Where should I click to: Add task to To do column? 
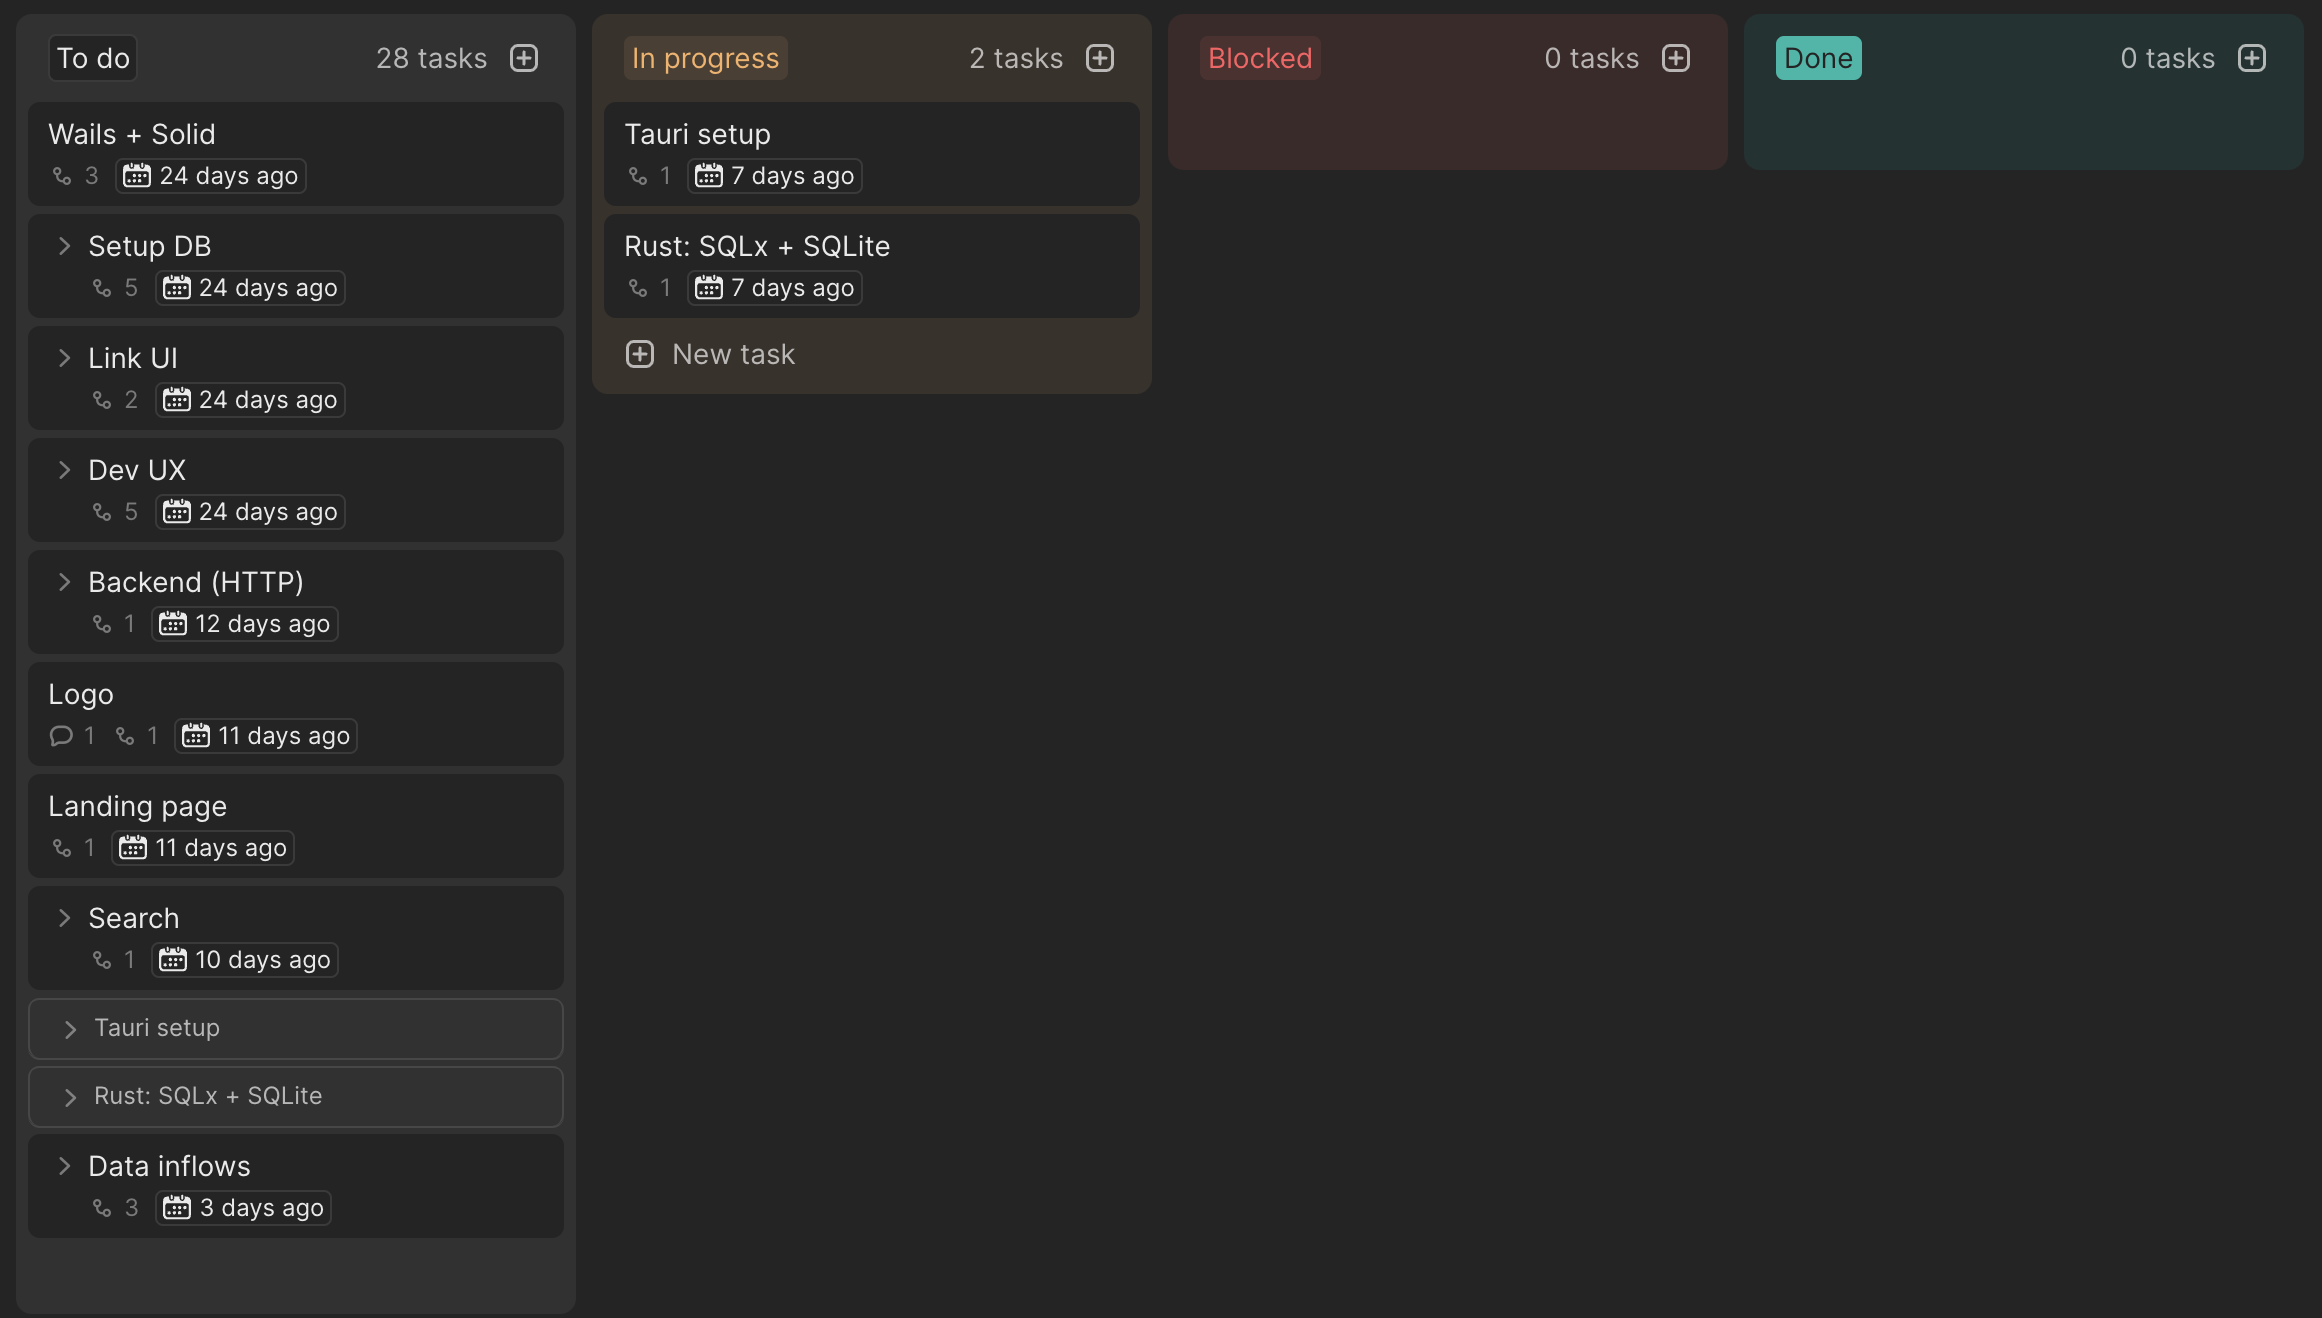tap(524, 58)
